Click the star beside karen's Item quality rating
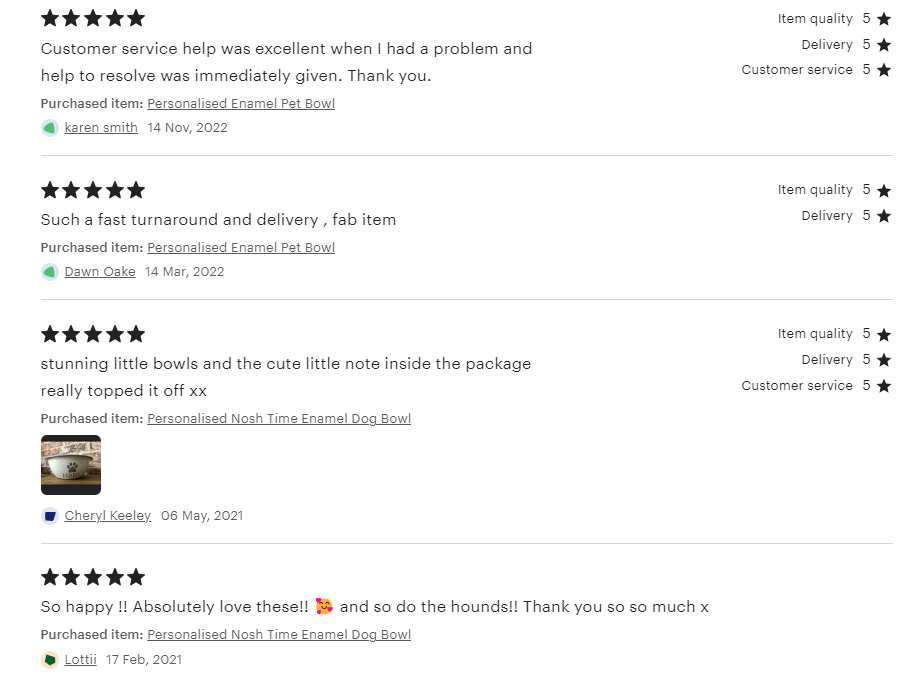 point(883,19)
